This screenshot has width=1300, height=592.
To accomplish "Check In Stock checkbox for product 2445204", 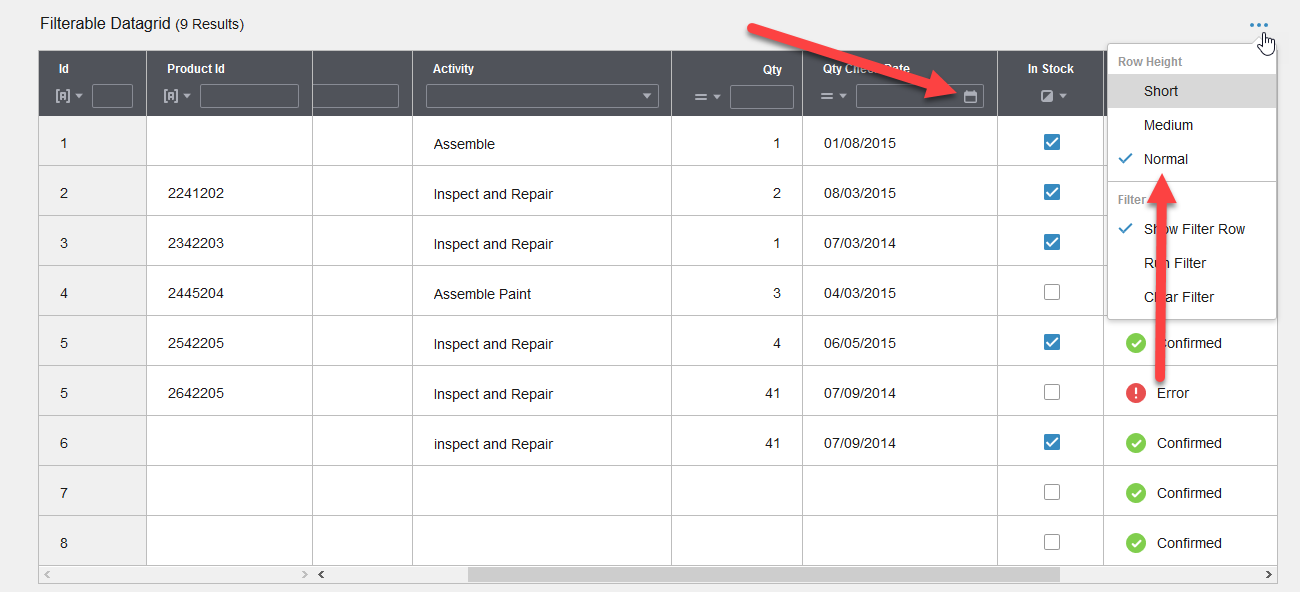I will point(1051,292).
